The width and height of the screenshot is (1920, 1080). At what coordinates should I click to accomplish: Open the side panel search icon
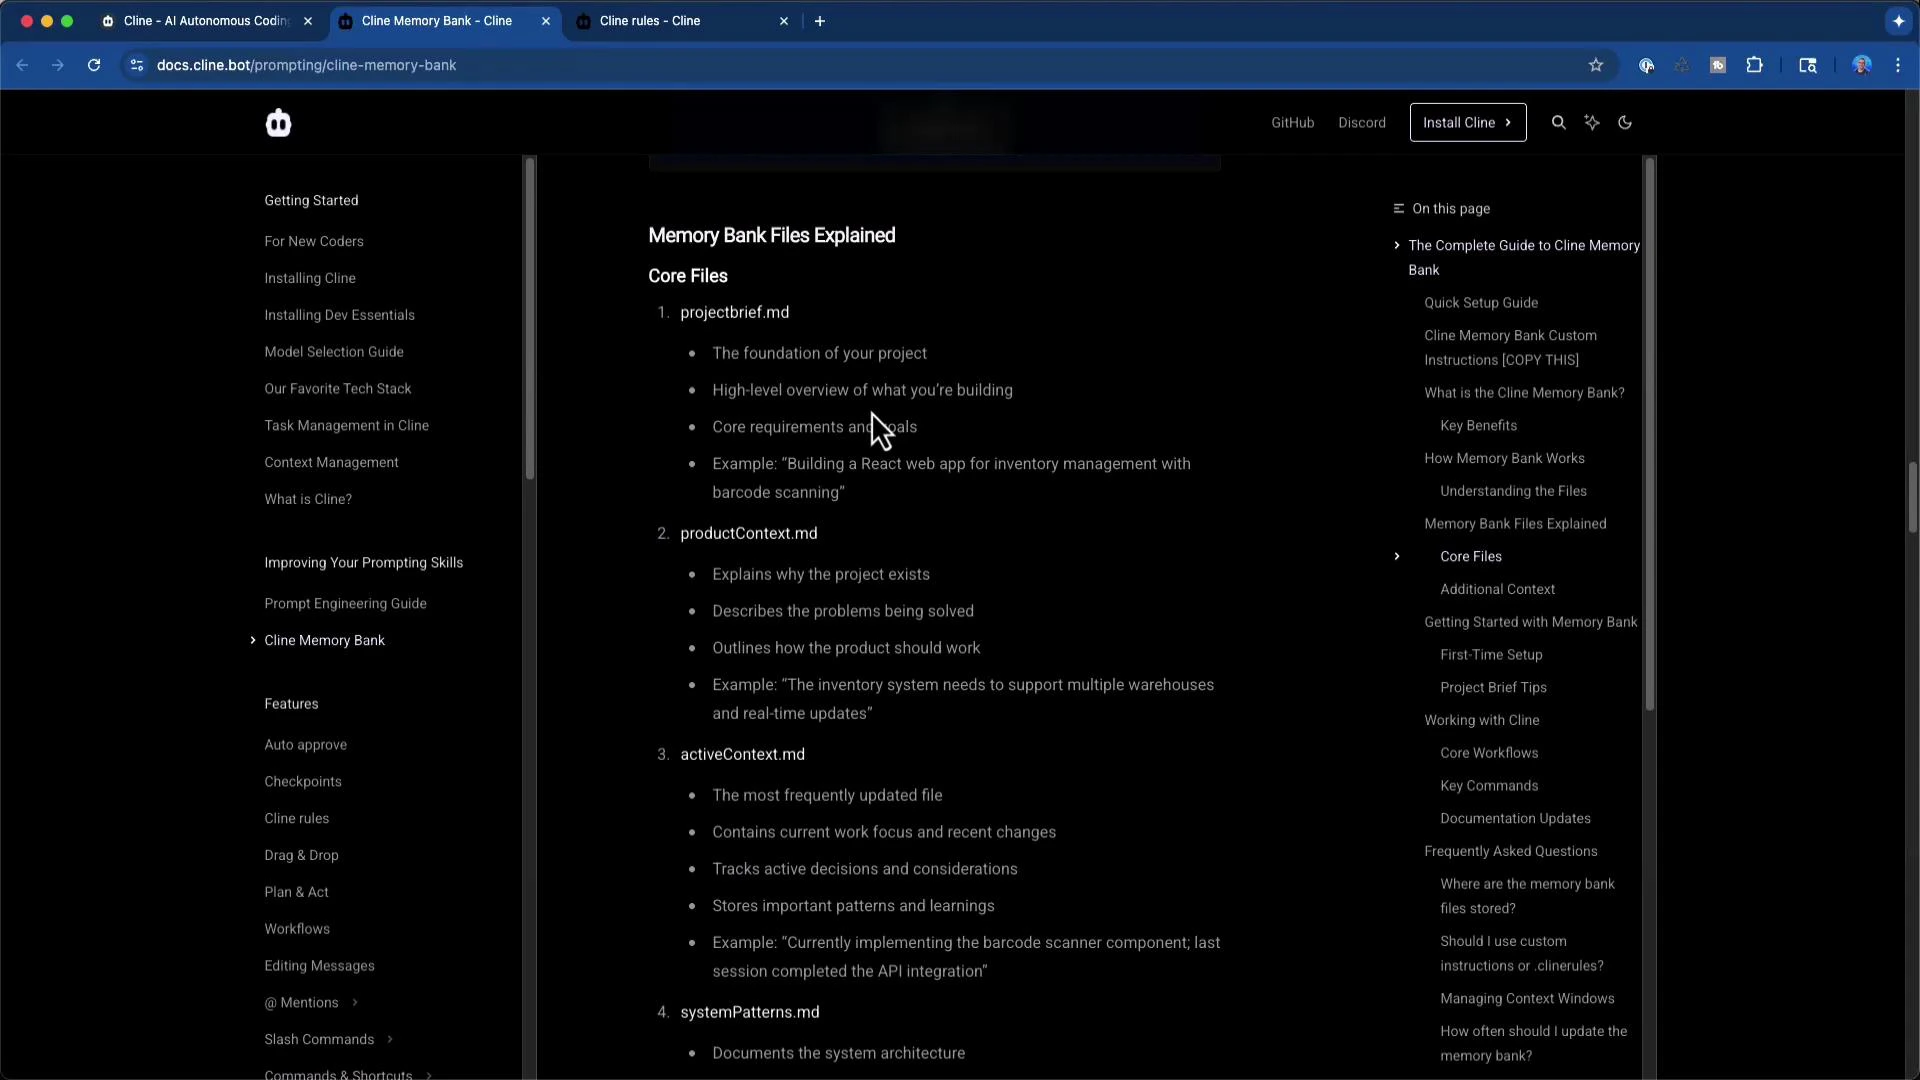[1808, 64]
